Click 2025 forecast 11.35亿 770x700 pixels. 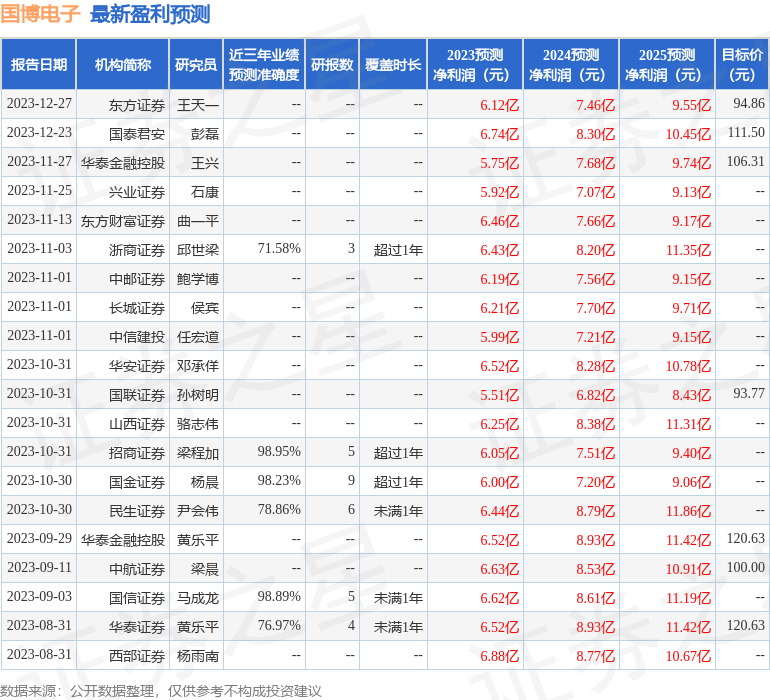coord(688,250)
